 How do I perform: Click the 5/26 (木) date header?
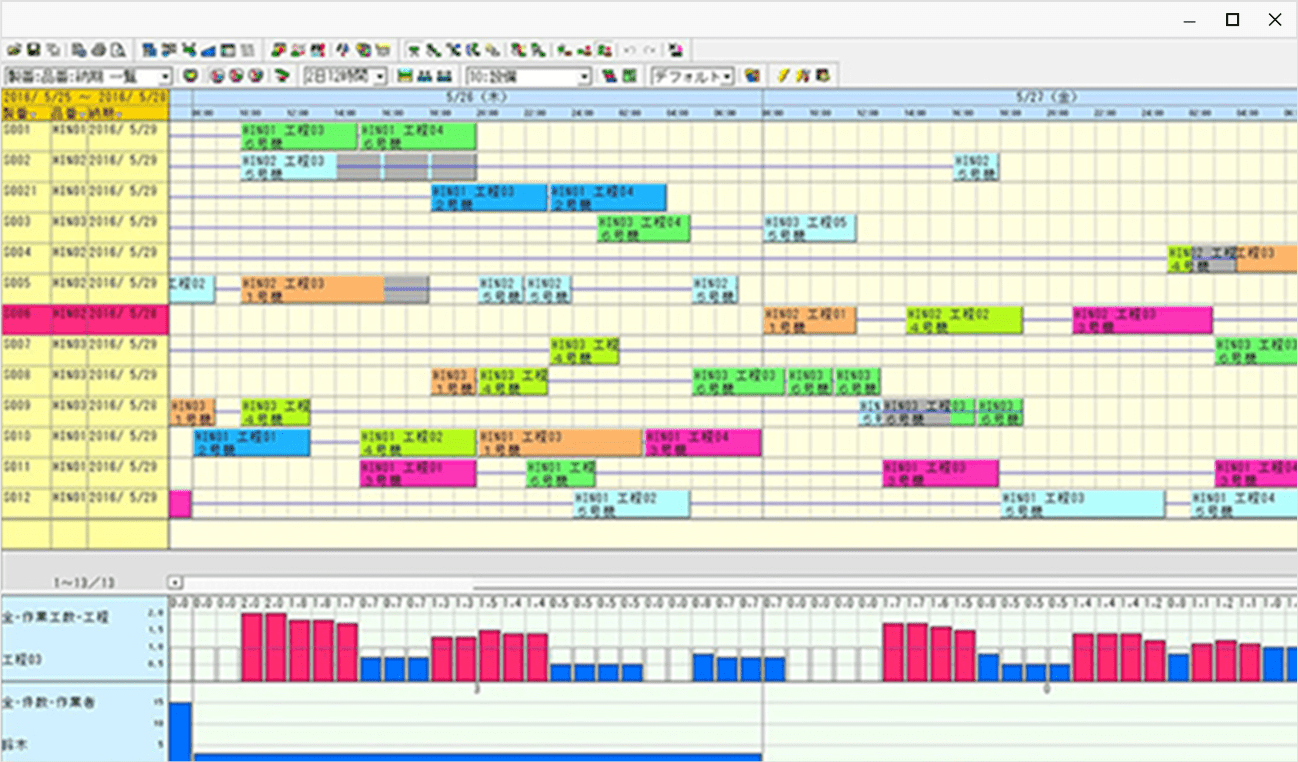[476, 97]
